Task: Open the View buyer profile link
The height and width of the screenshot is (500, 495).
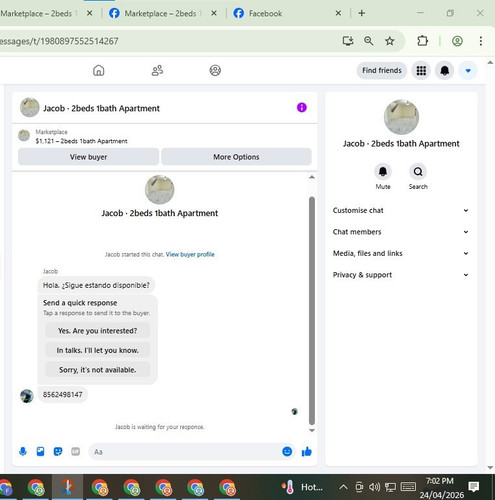Action: click(190, 254)
